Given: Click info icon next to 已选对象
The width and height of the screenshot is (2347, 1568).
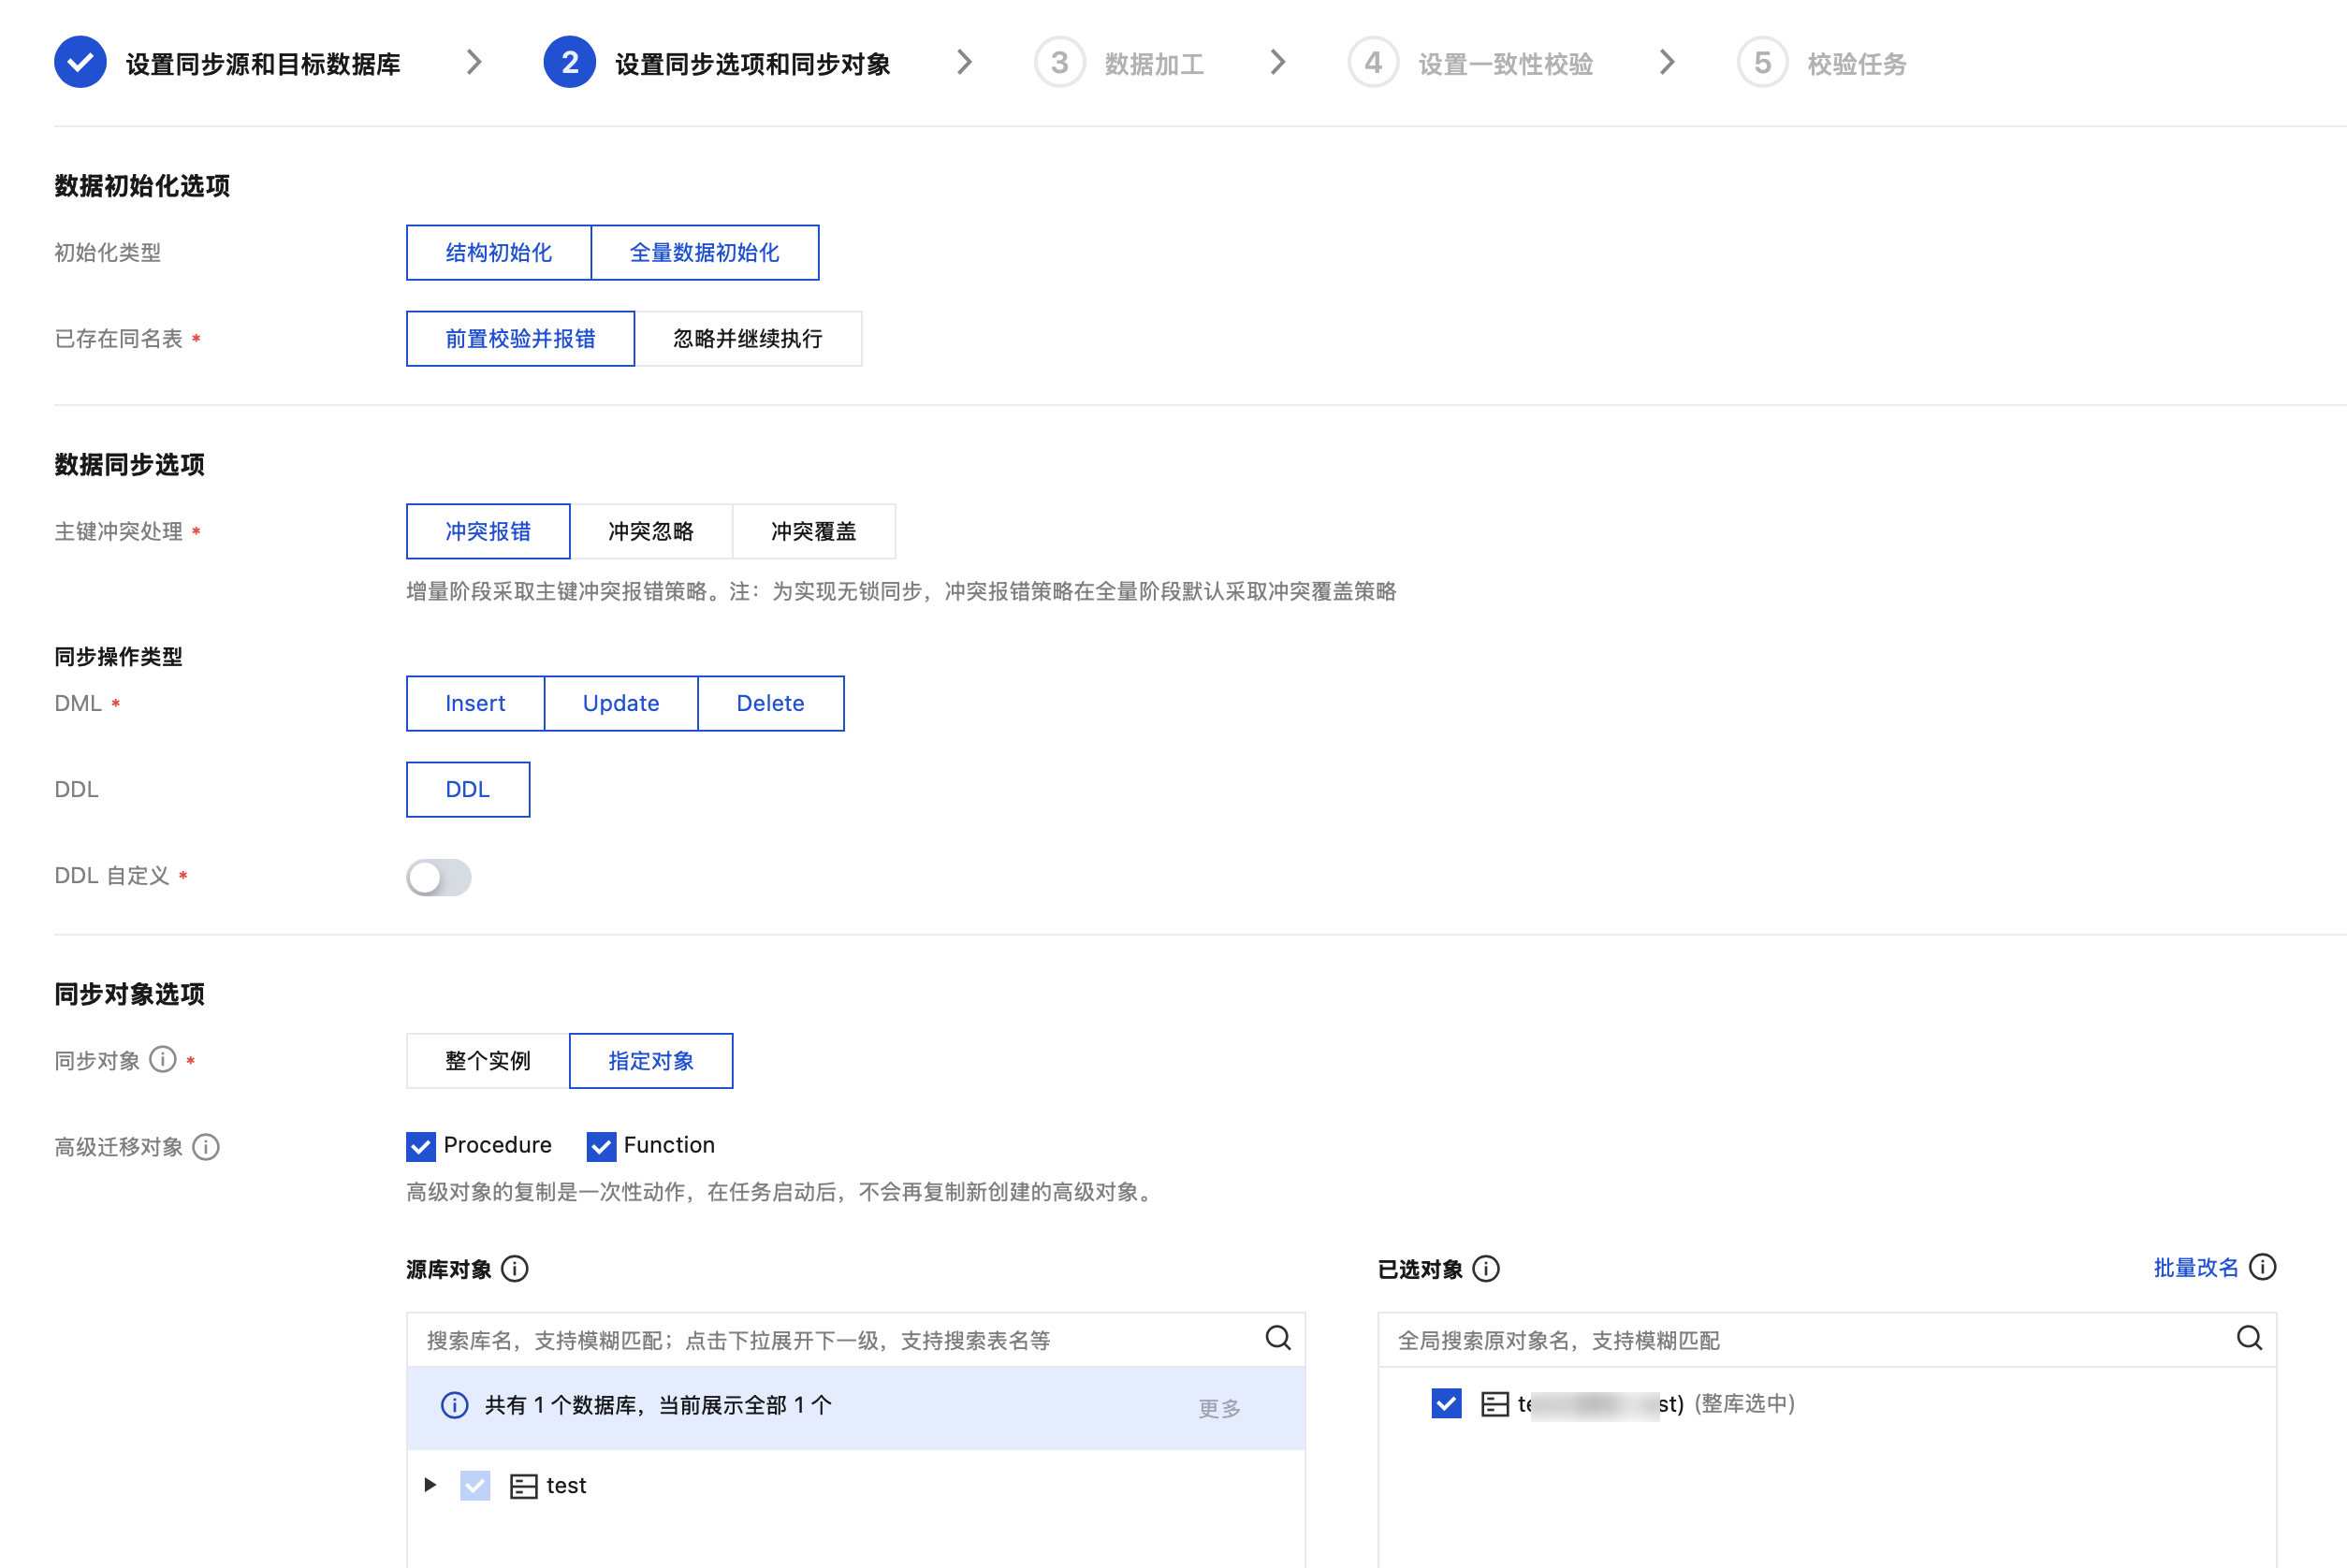Looking at the screenshot, I should [x=1486, y=1268].
